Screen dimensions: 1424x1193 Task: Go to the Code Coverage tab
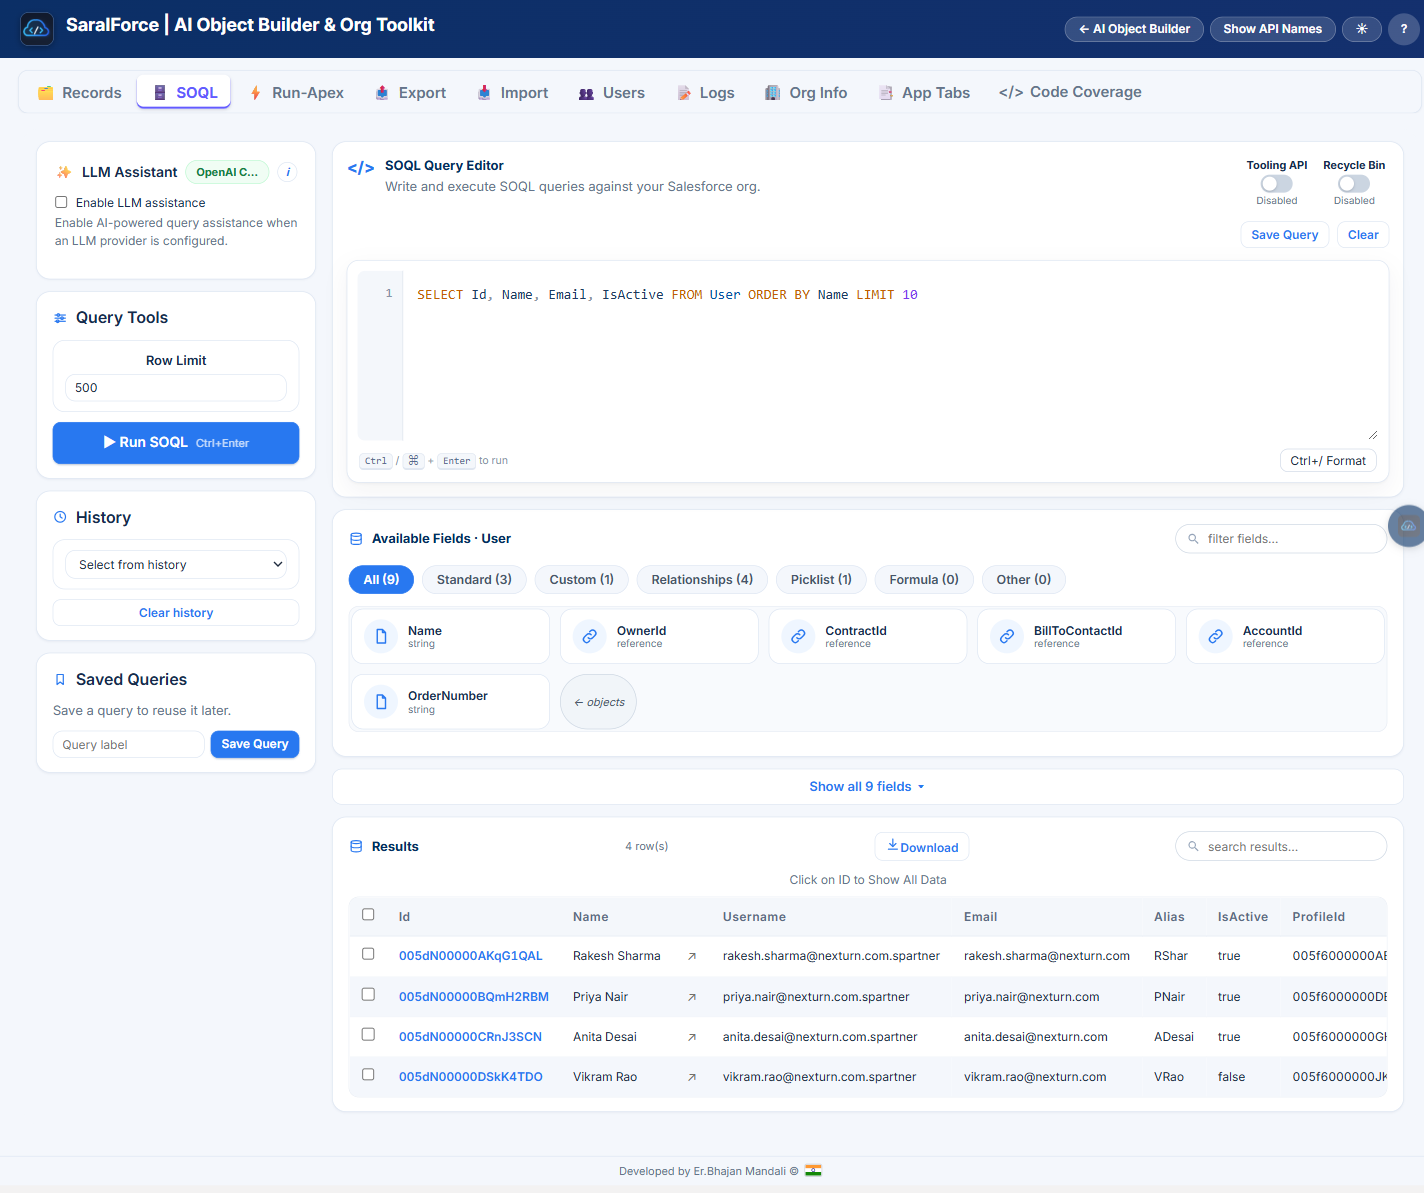[x=1070, y=92]
